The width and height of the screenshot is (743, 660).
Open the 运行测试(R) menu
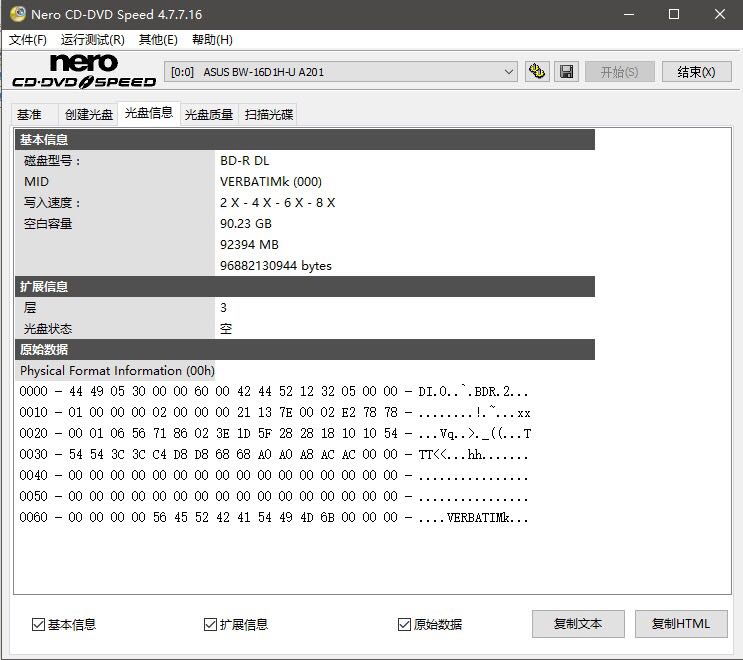(92, 40)
